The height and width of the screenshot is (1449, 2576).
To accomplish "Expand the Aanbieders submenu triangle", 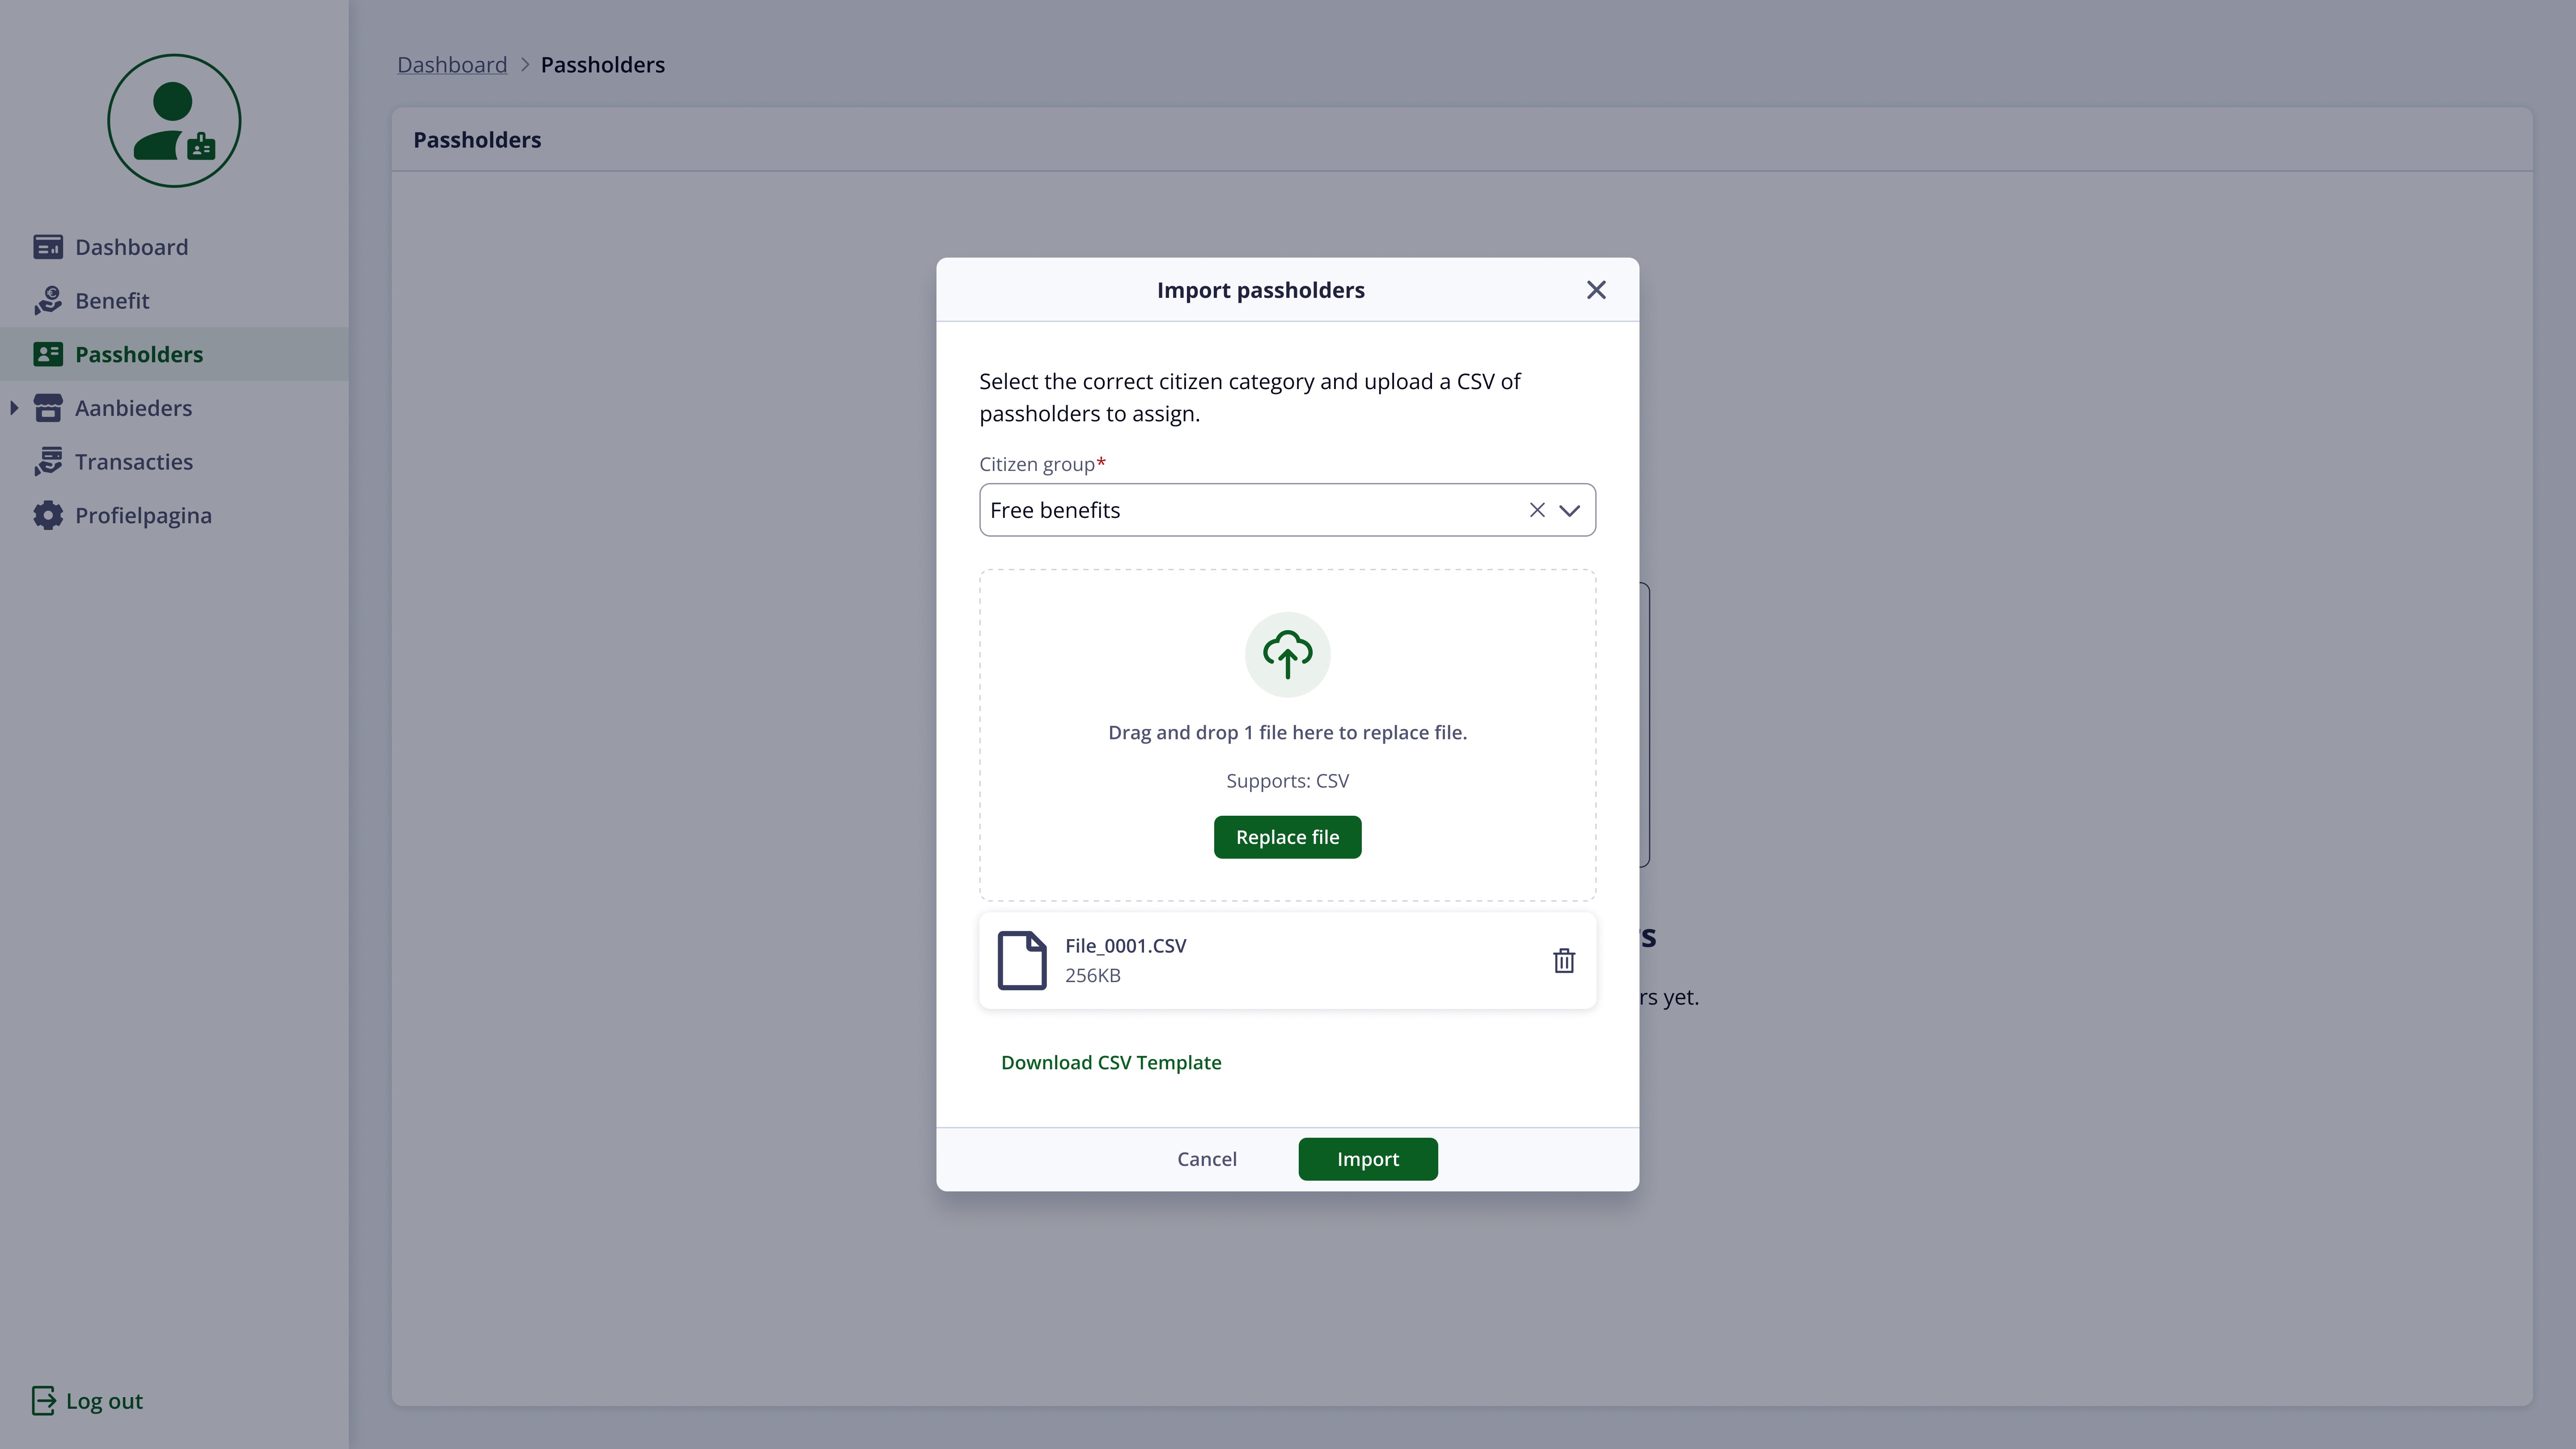I will 14,408.
